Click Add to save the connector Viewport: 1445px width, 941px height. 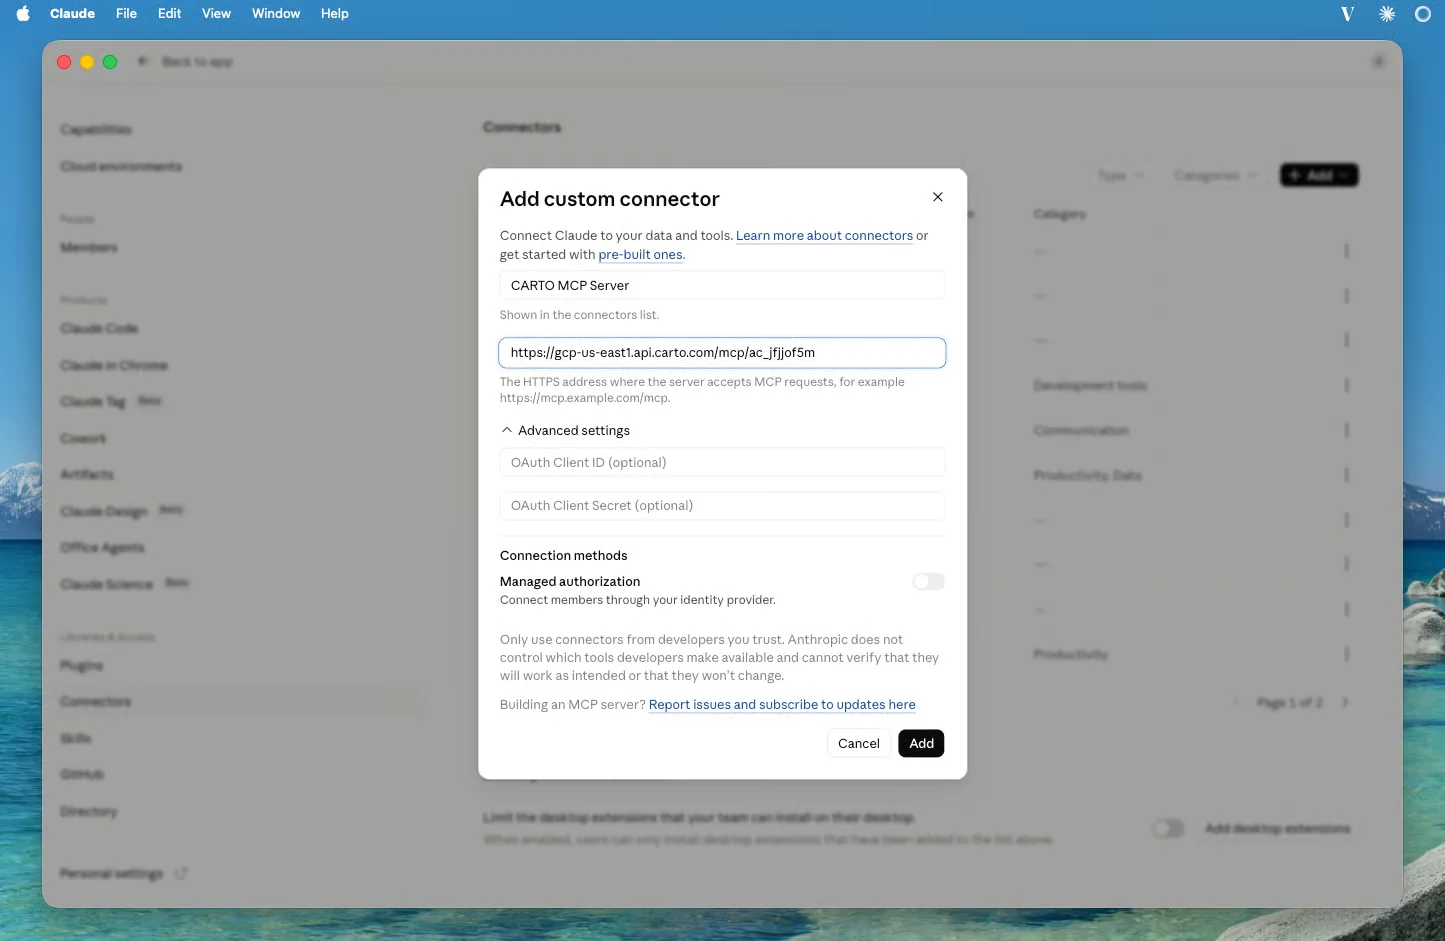tap(921, 744)
